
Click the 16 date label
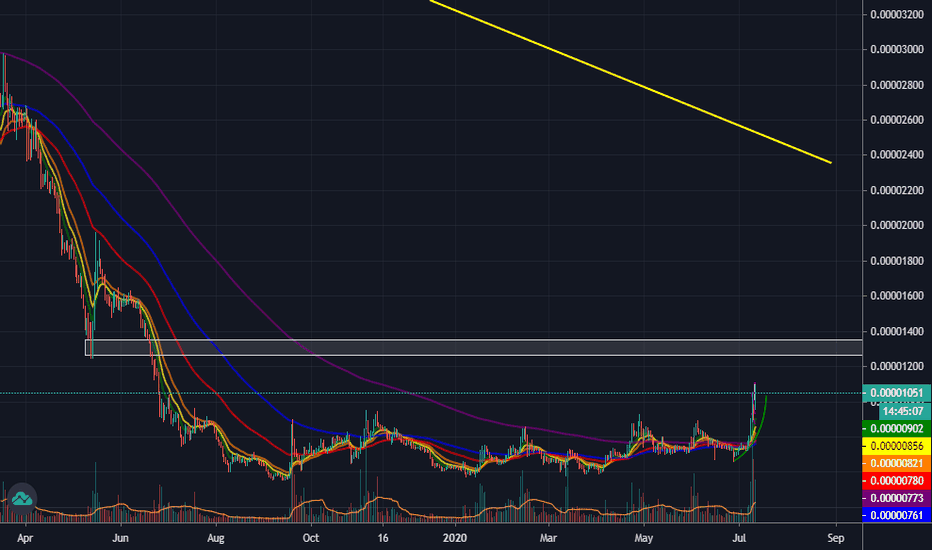pos(383,538)
